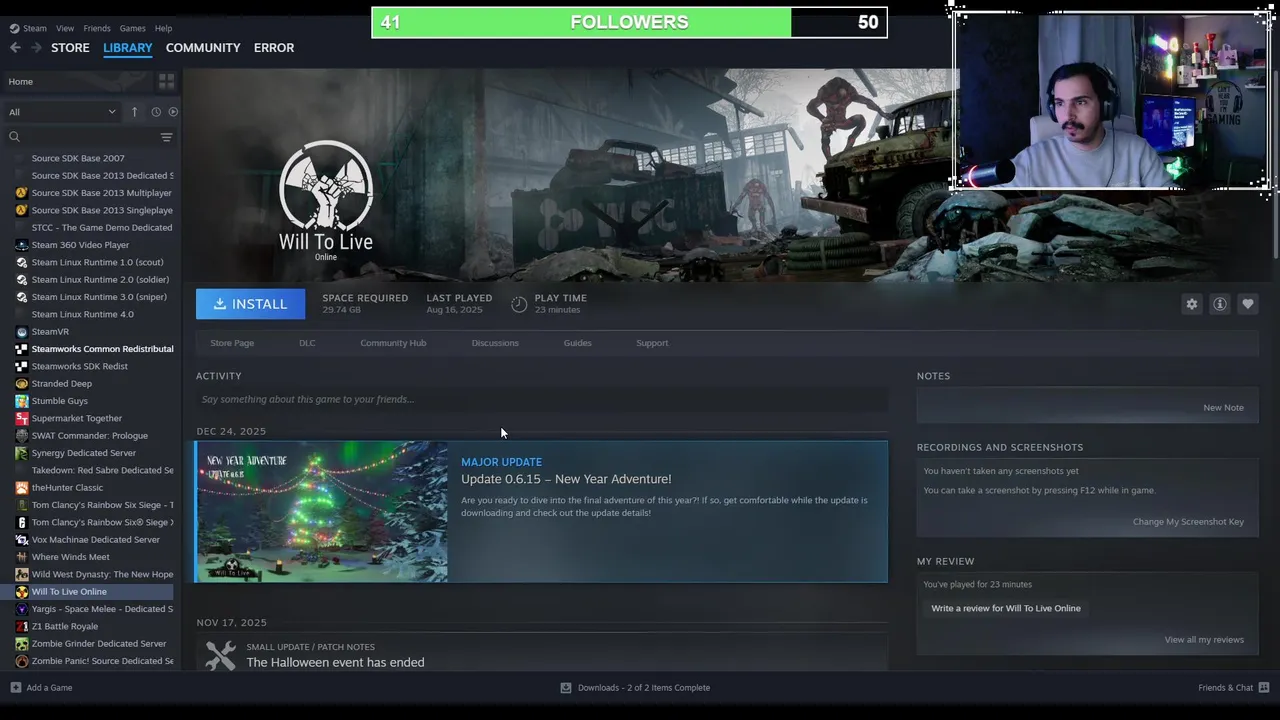Select SteamVR icon in the library list

[x=21, y=332]
